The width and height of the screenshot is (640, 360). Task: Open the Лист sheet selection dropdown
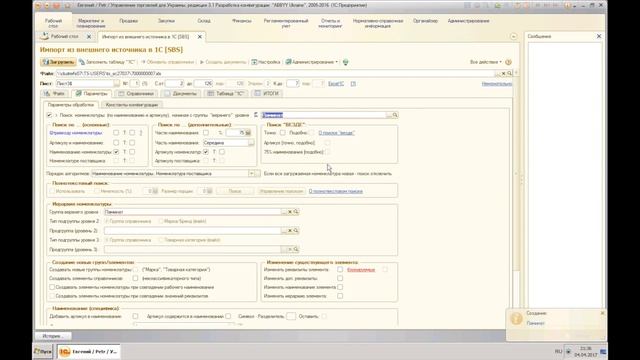point(117,83)
